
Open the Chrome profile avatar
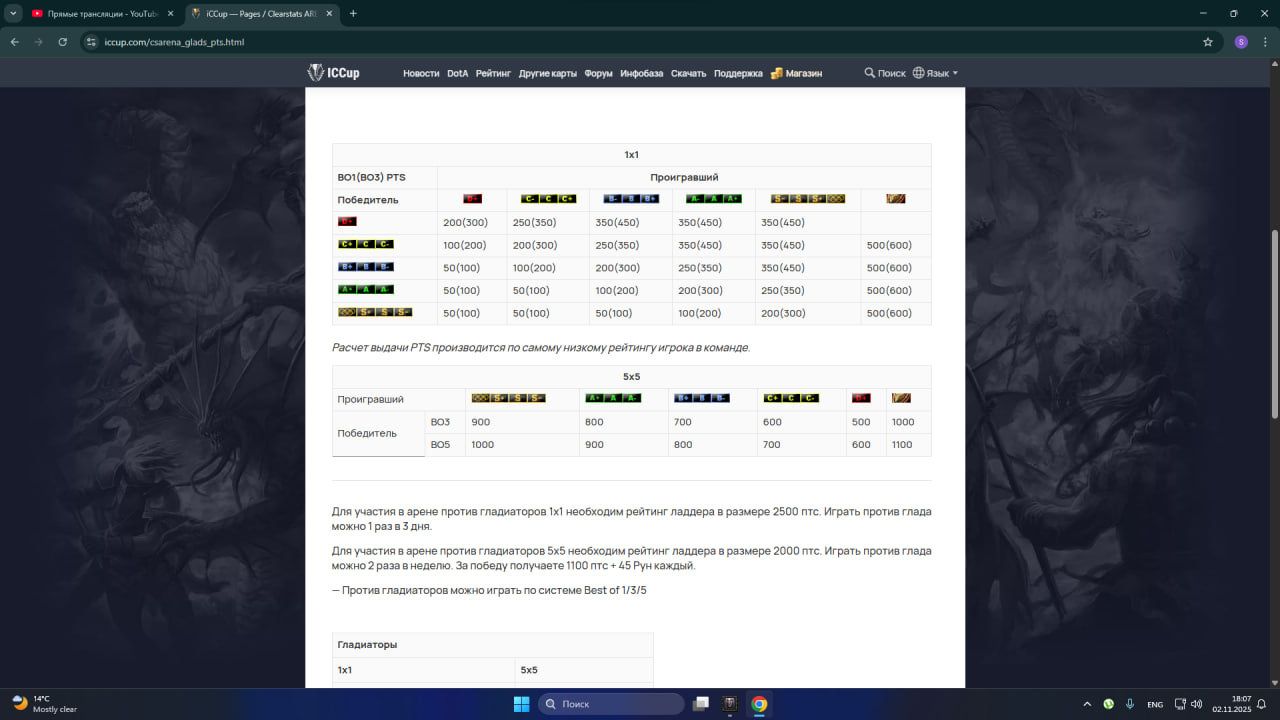pos(1241,42)
